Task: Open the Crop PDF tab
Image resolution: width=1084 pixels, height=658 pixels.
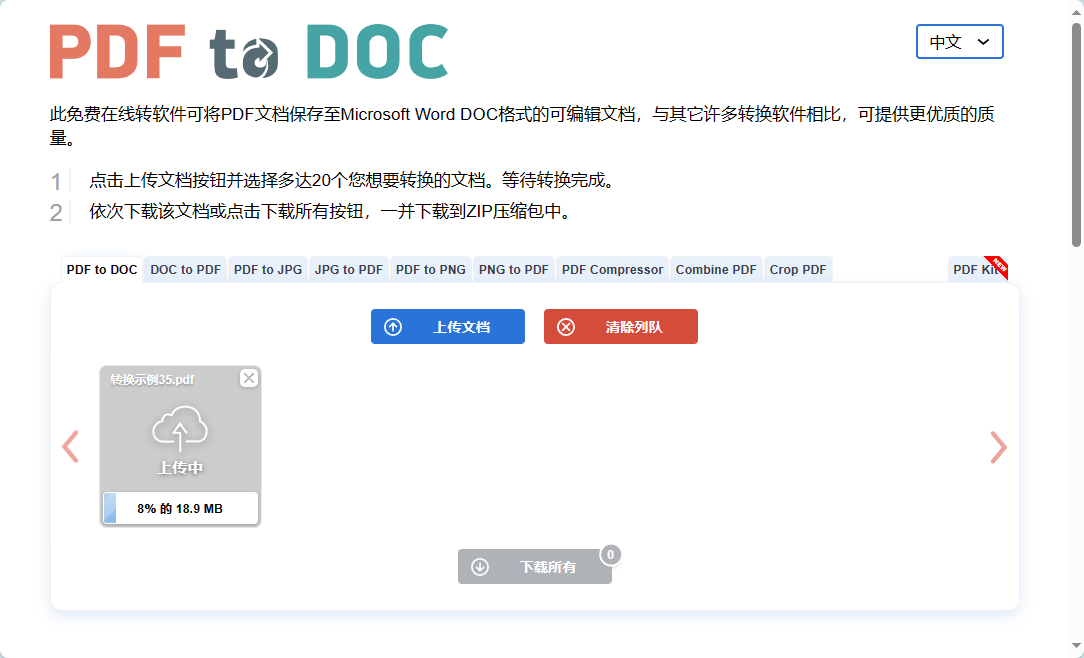Action: click(797, 269)
